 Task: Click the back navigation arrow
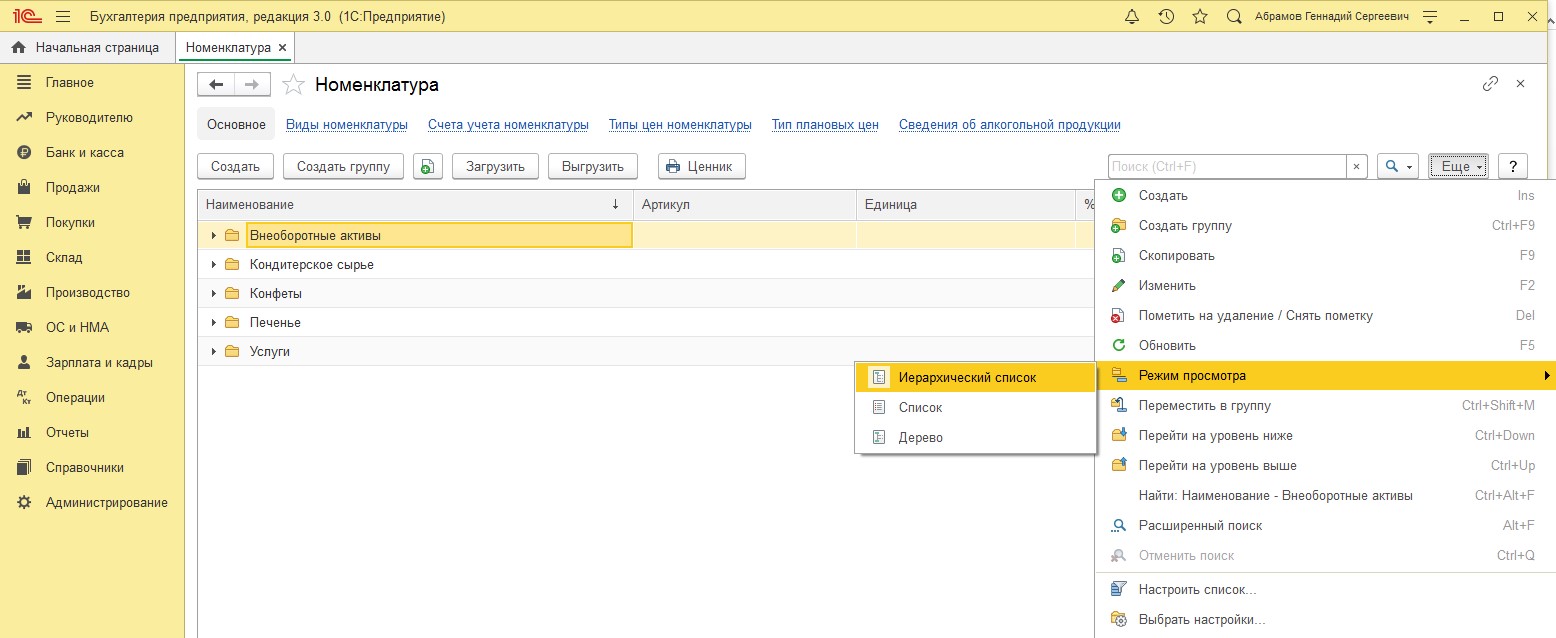click(215, 85)
